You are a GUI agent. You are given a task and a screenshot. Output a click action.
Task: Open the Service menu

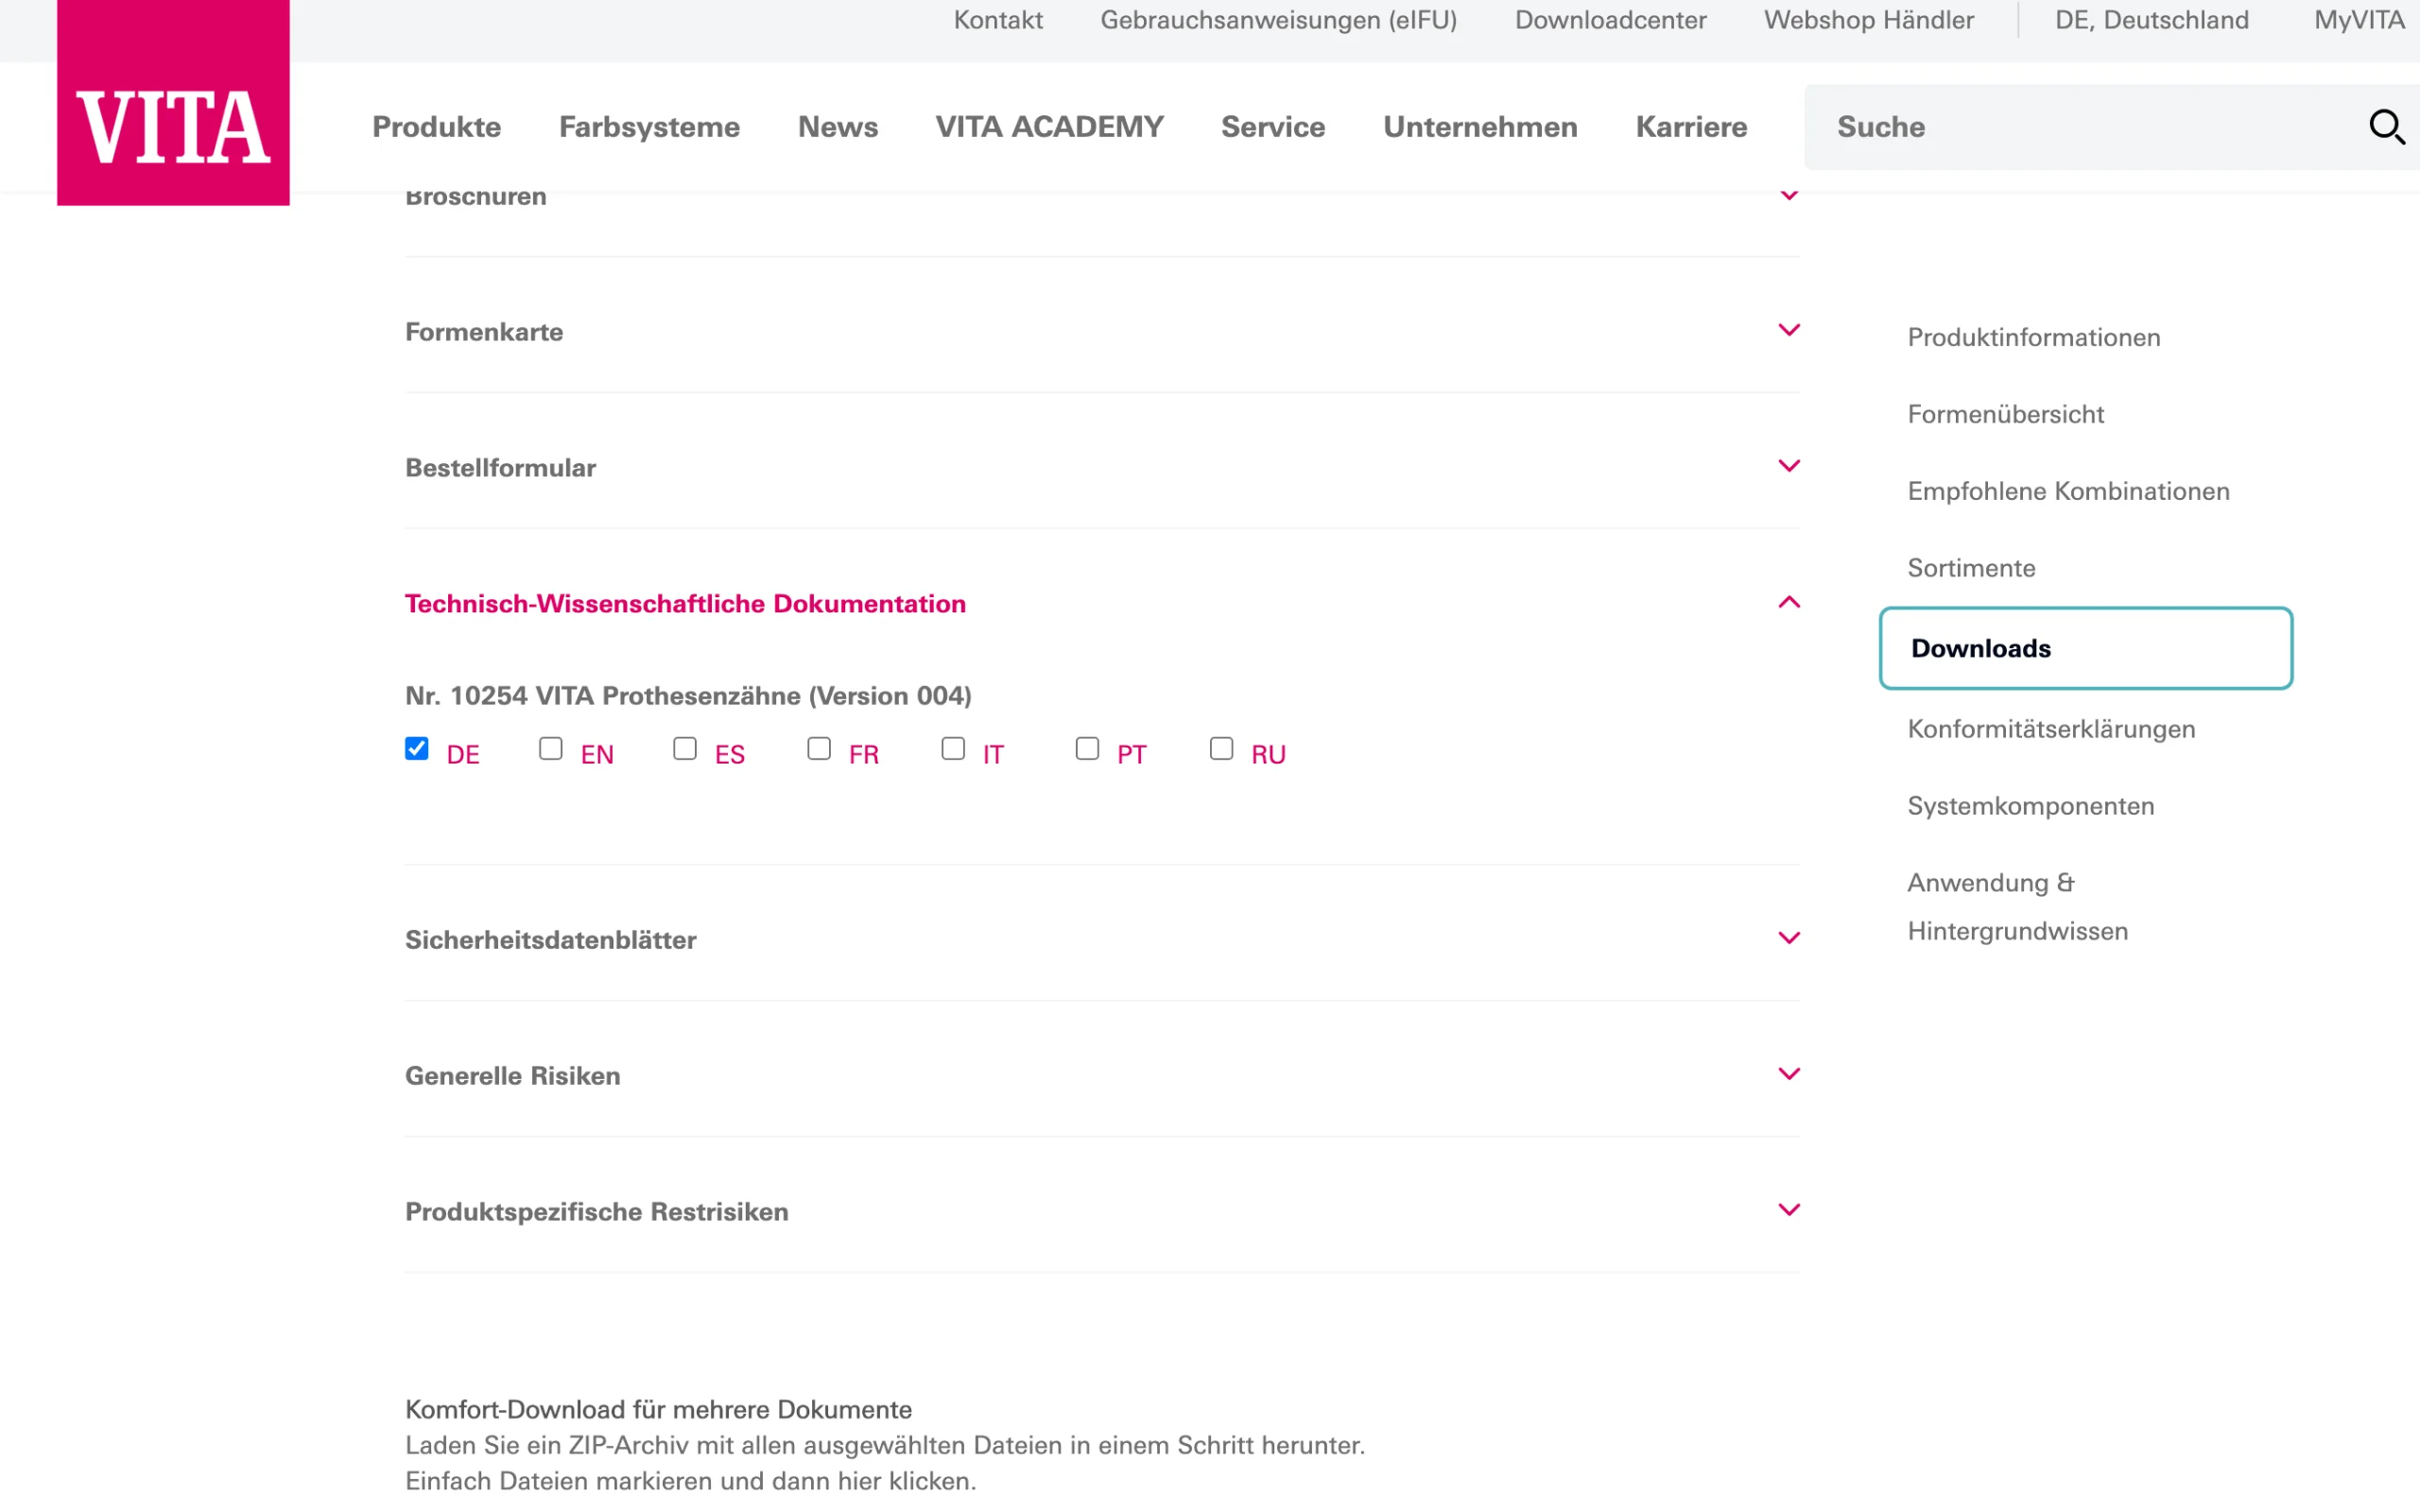click(x=1273, y=127)
